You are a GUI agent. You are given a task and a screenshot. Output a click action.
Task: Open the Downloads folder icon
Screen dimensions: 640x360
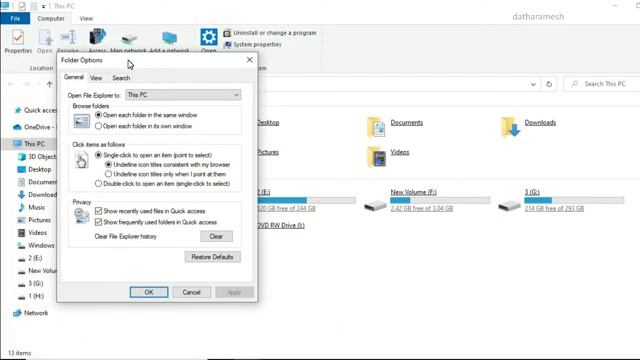click(510, 127)
